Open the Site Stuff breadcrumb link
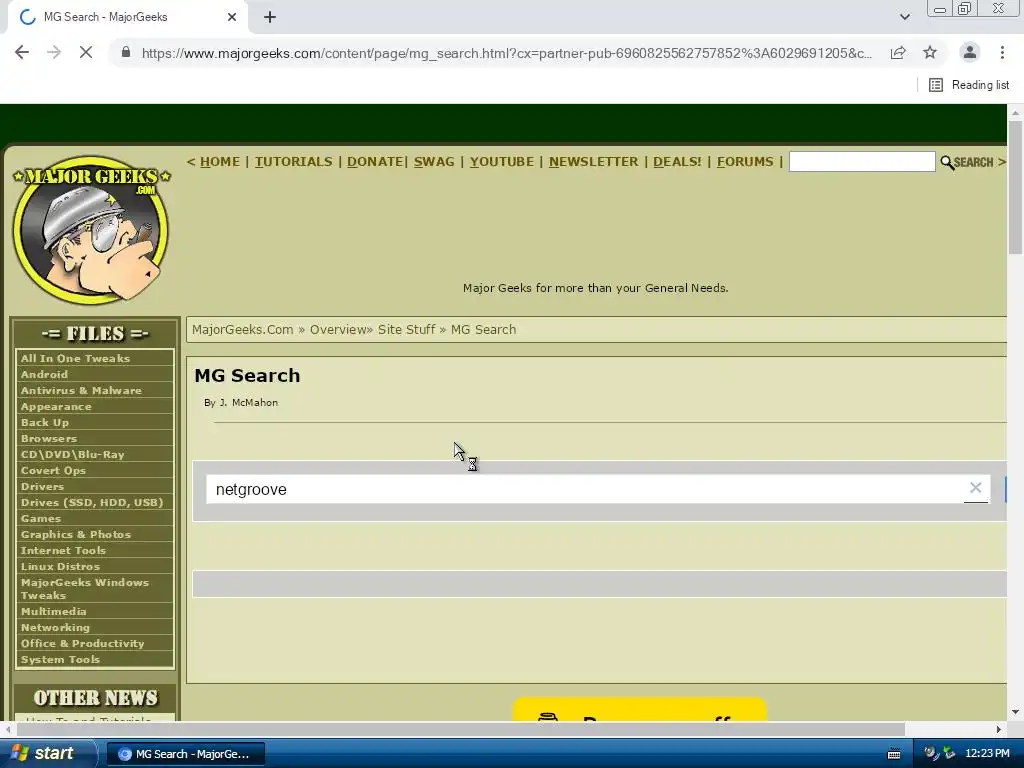The height and width of the screenshot is (768, 1024). click(406, 330)
